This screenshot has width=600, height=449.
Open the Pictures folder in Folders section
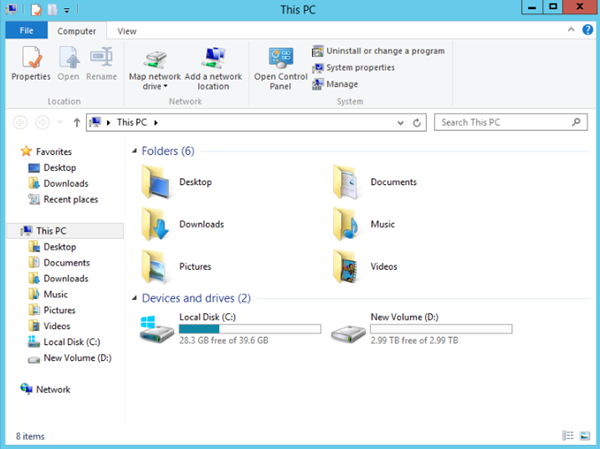pos(176,267)
